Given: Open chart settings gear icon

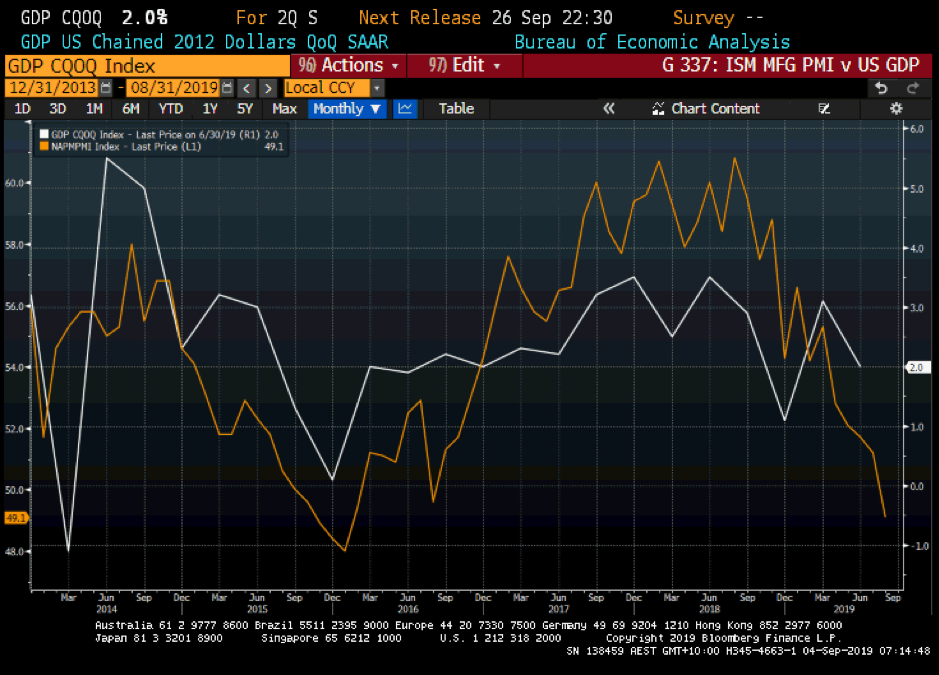Looking at the screenshot, I should point(896,108).
